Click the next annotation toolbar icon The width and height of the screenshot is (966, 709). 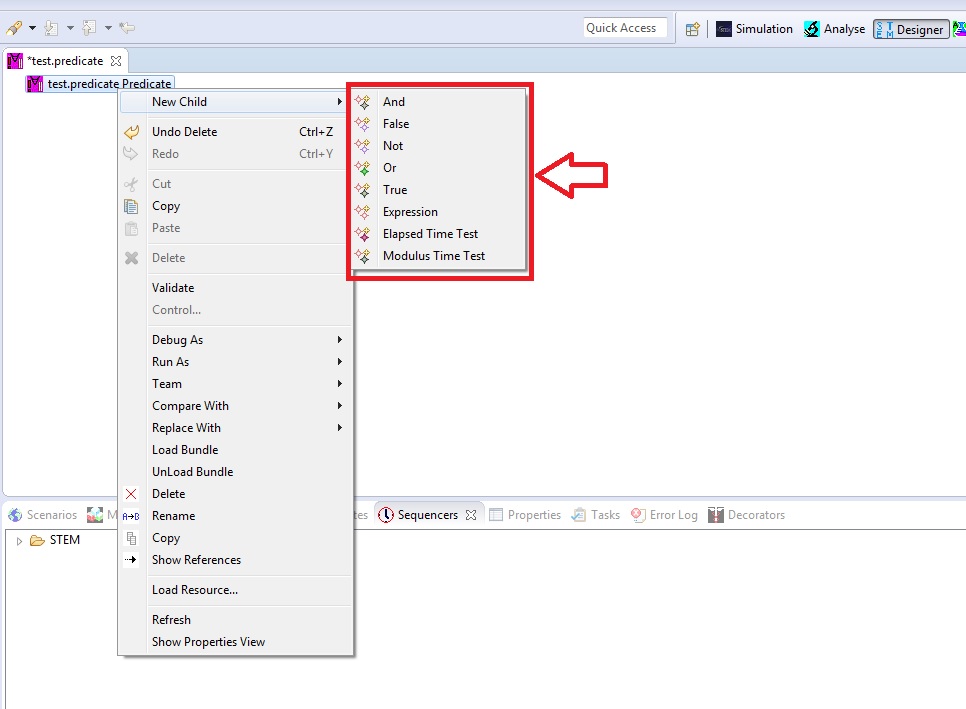[x=52, y=28]
